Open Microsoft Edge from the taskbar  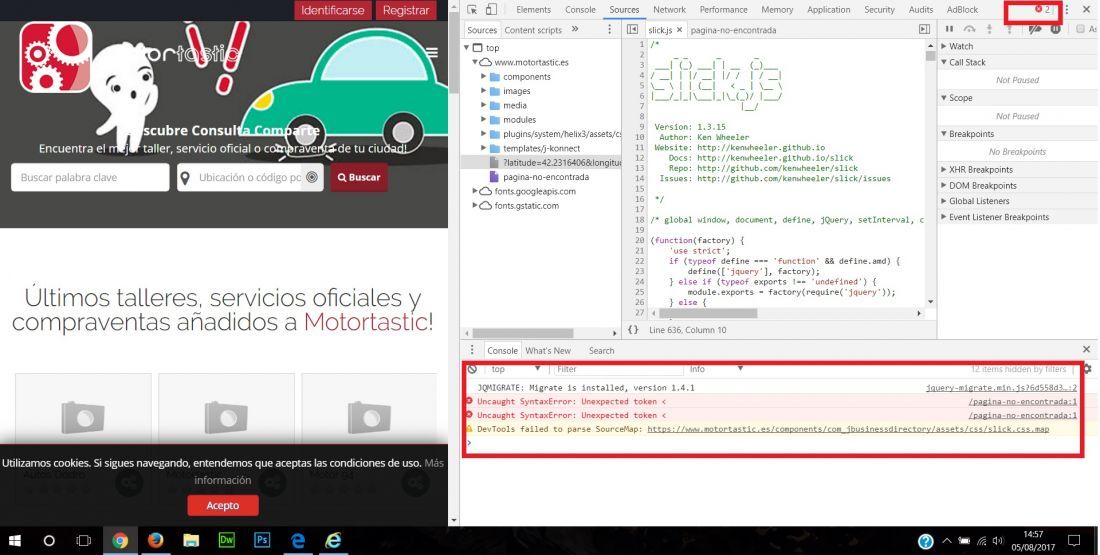(x=298, y=541)
